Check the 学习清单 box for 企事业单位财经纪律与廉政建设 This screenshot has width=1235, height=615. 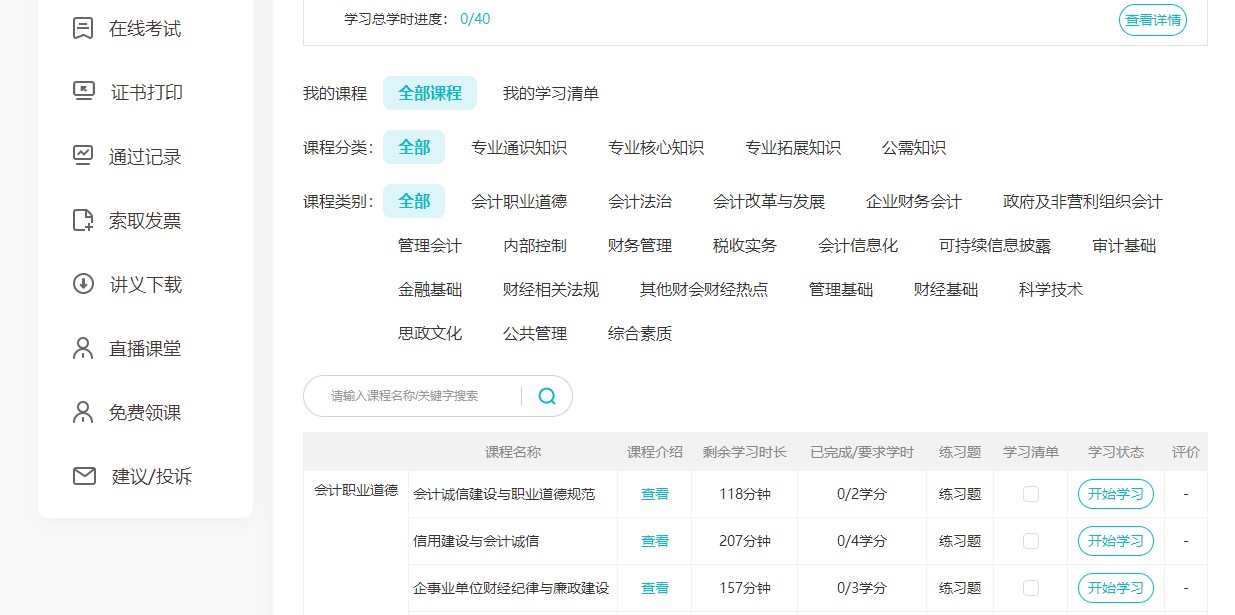pyautogui.click(x=1031, y=588)
